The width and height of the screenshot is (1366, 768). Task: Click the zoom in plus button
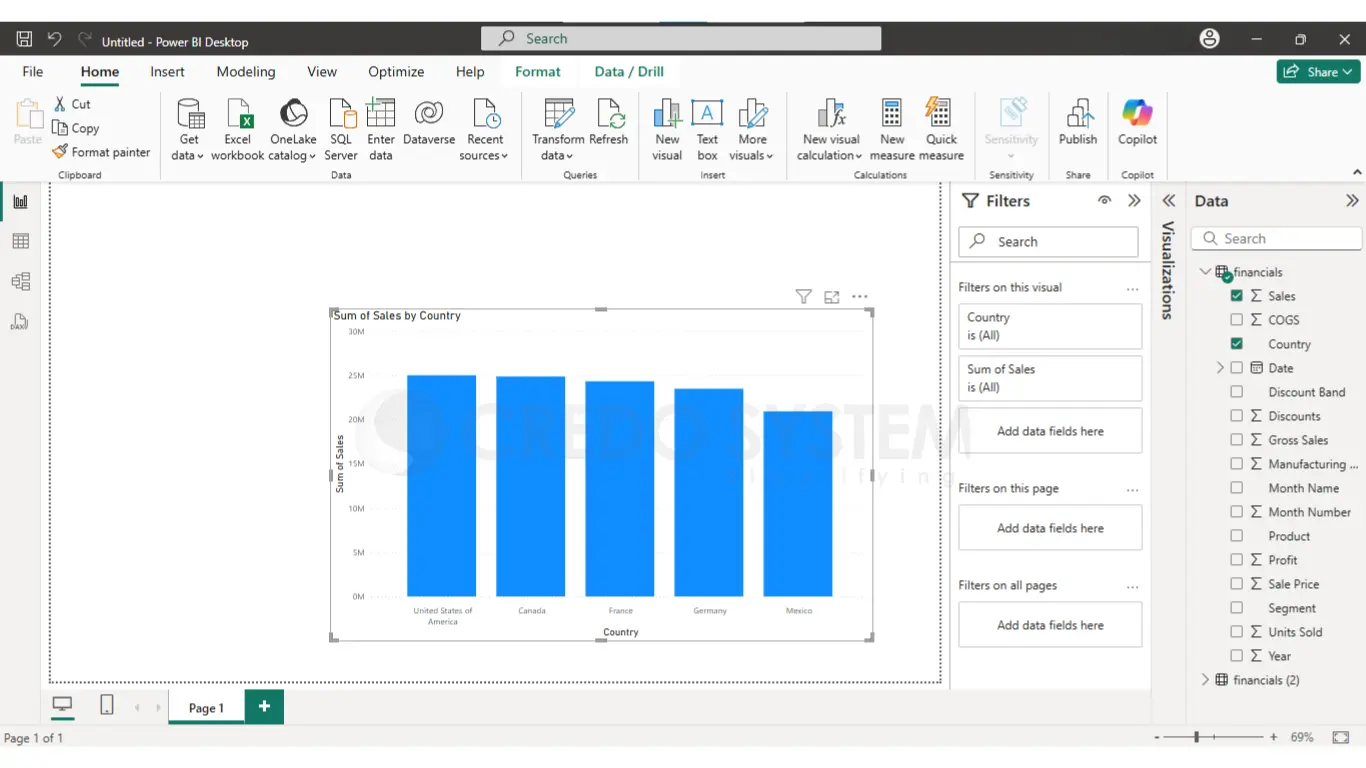tap(1273, 737)
